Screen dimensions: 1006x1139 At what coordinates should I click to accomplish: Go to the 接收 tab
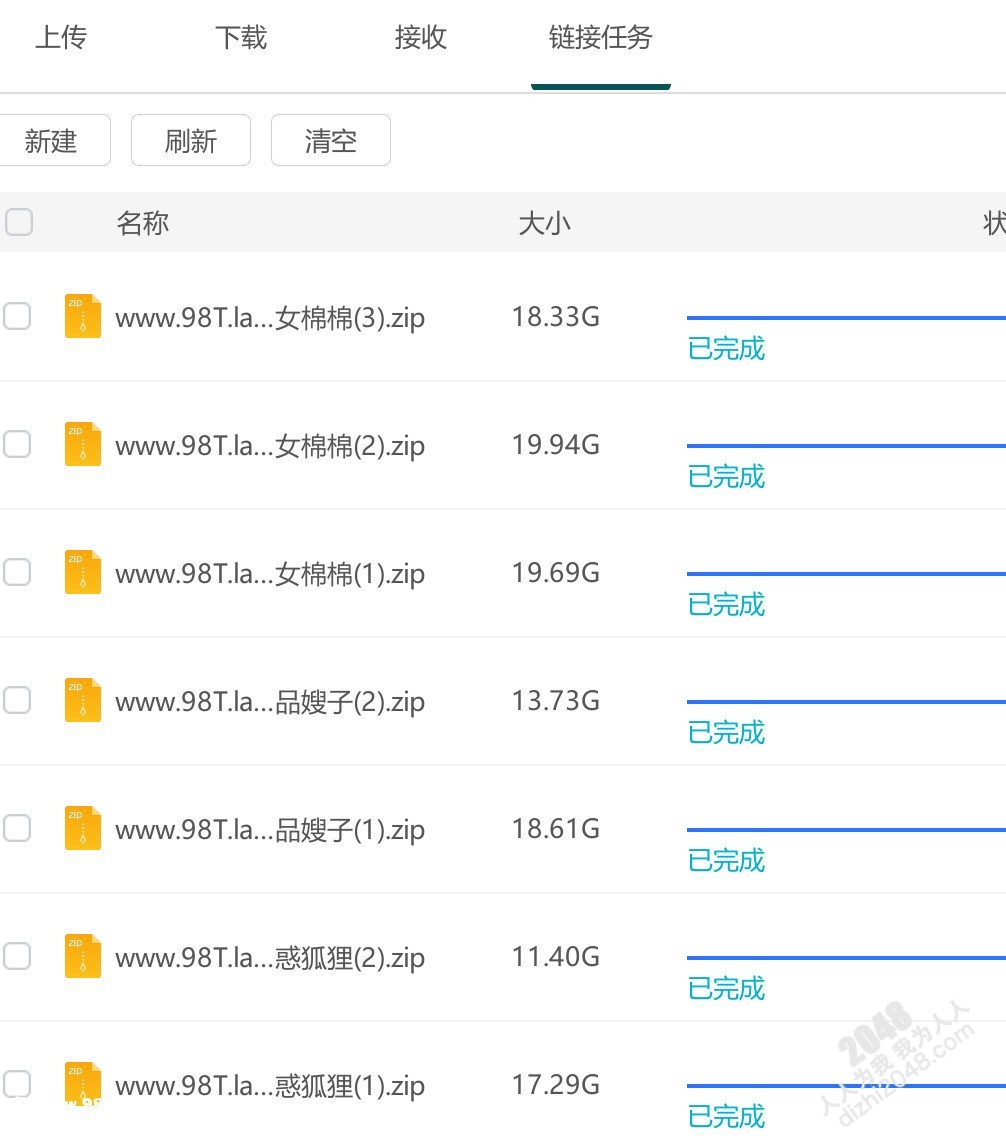pos(420,38)
